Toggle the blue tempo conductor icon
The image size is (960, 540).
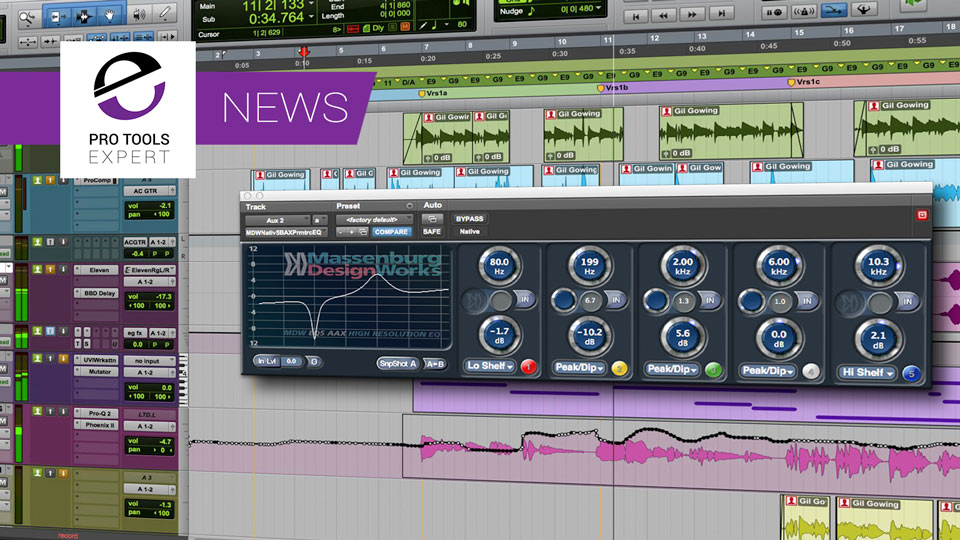point(833,10)
